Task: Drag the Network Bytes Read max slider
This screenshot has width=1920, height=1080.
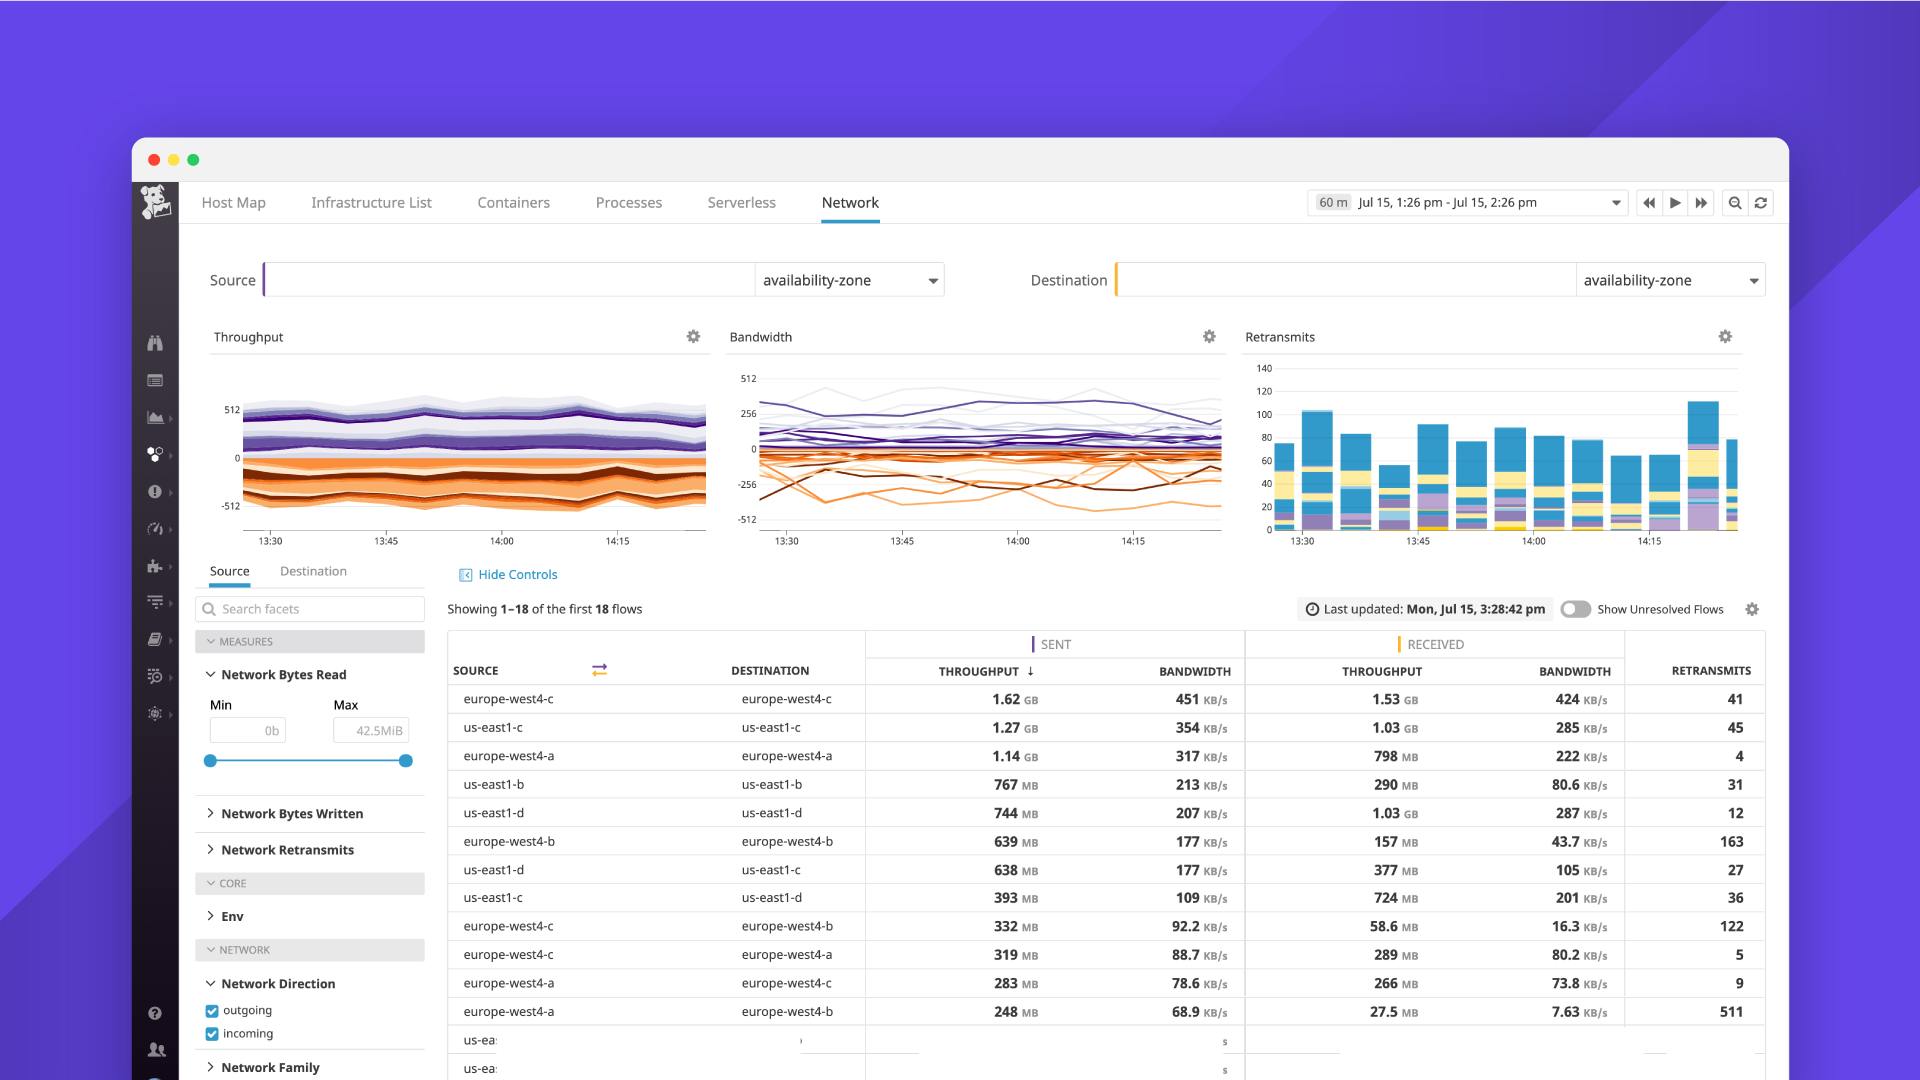Action: coord(406,760)
